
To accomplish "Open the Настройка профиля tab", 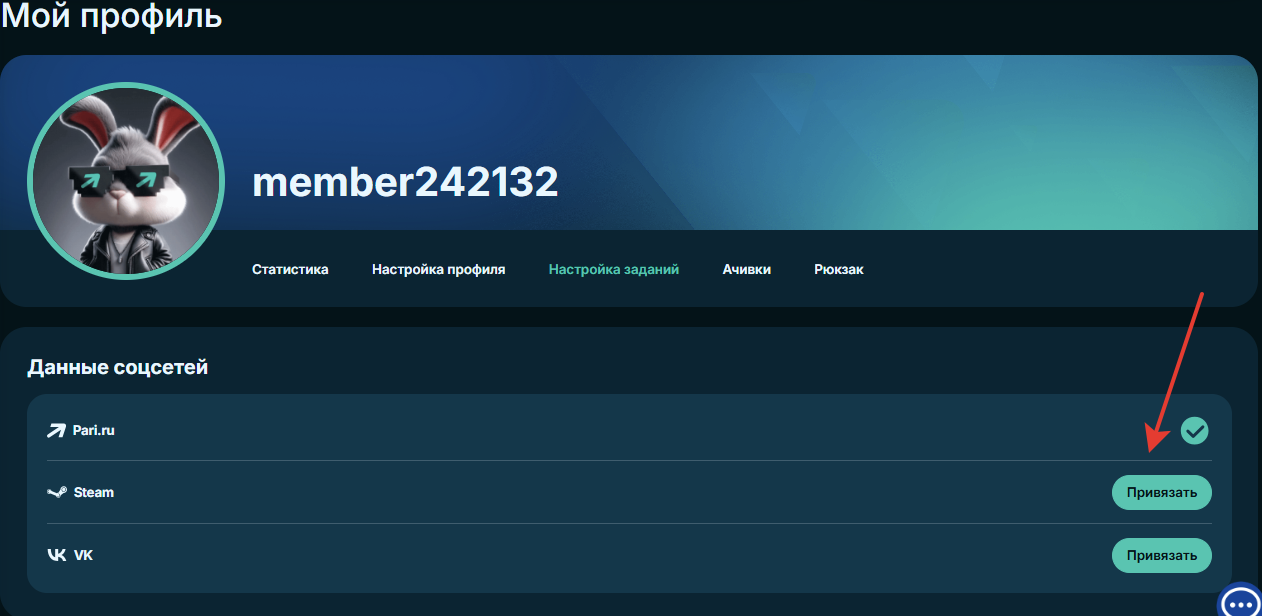I will 438,270.
